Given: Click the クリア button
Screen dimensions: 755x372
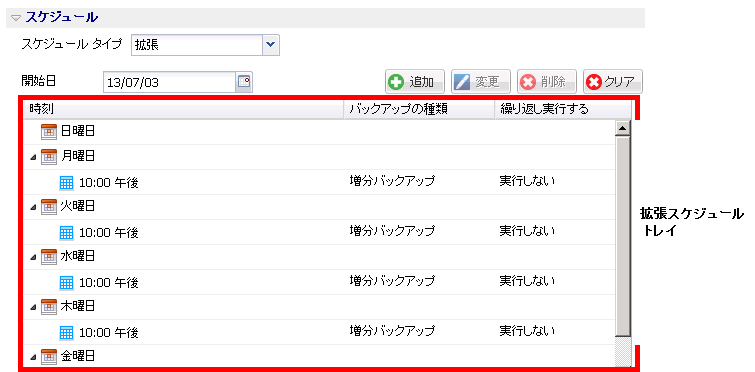Looking at the screenshot, I should [613, 82].
